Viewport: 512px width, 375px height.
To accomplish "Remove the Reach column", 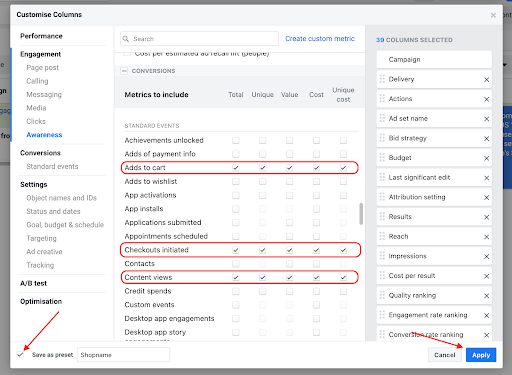I will [x=486, y=237].
